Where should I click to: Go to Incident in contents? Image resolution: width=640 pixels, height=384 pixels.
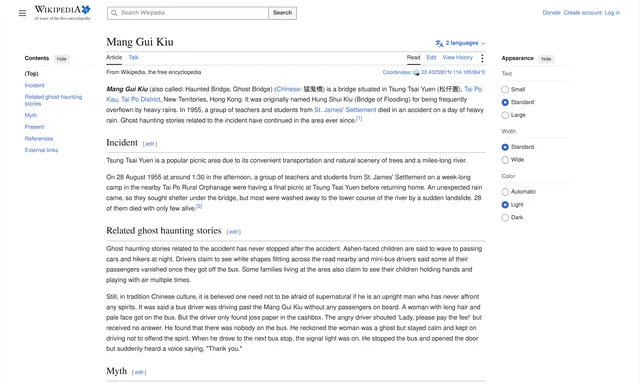[x=34, y=85]
